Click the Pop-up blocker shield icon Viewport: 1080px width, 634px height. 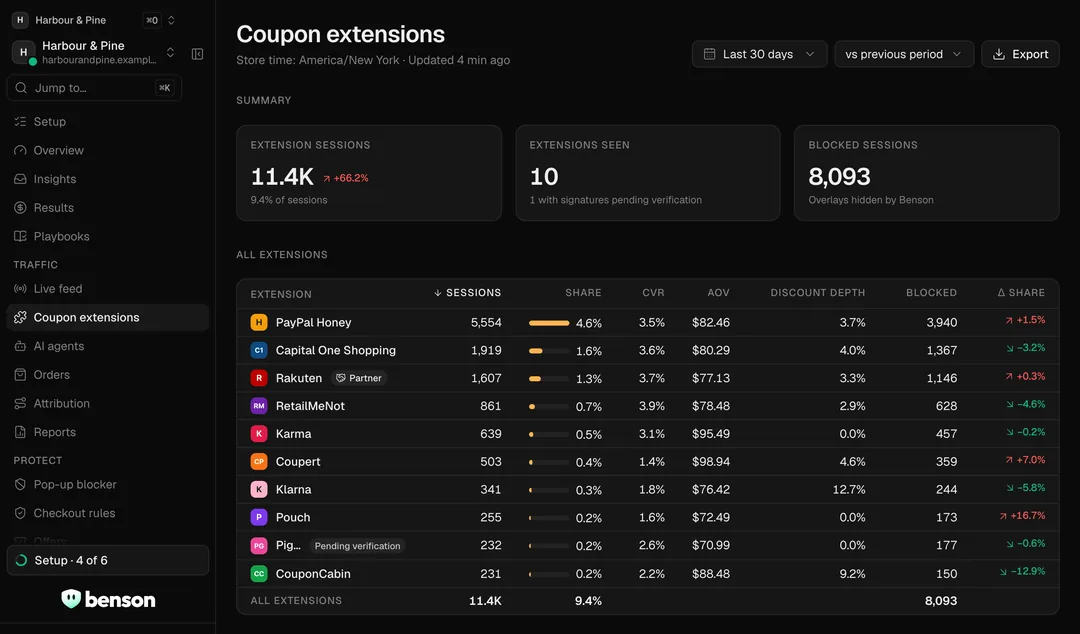20,484
